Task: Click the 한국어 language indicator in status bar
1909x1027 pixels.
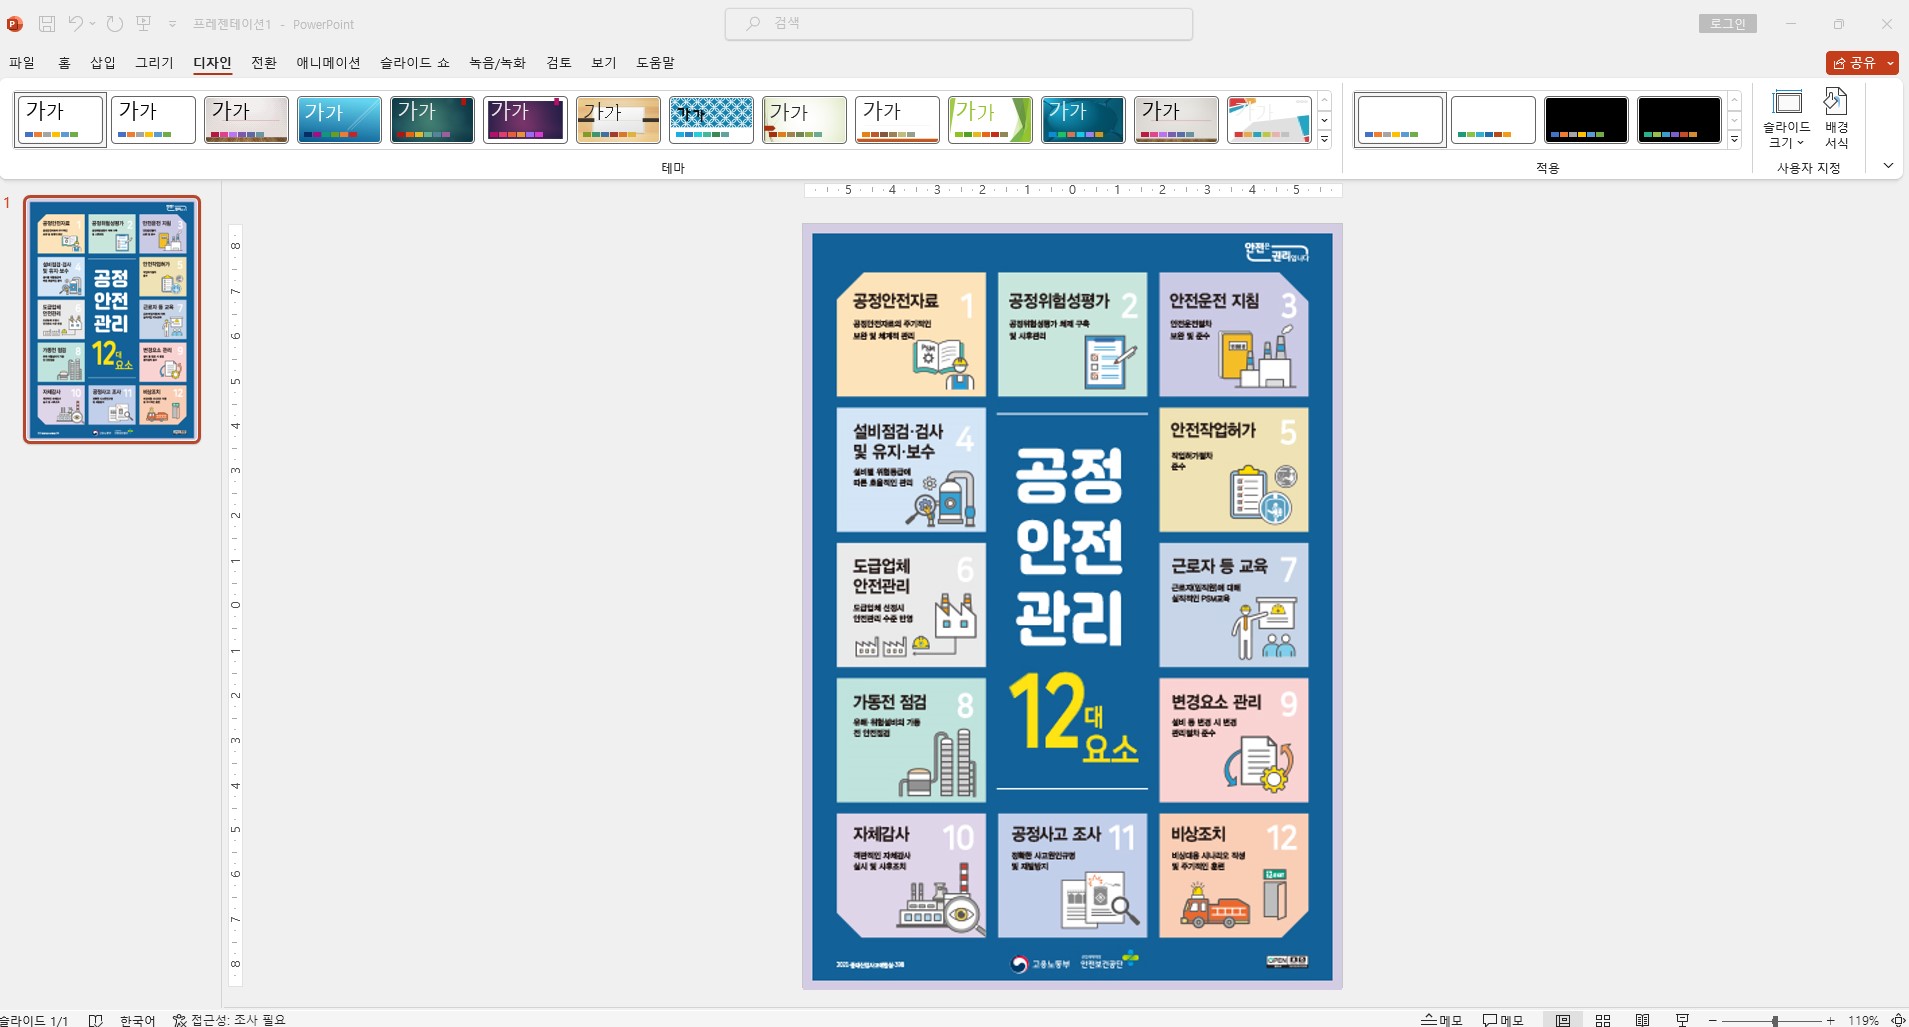Action: click(137, 1020)
